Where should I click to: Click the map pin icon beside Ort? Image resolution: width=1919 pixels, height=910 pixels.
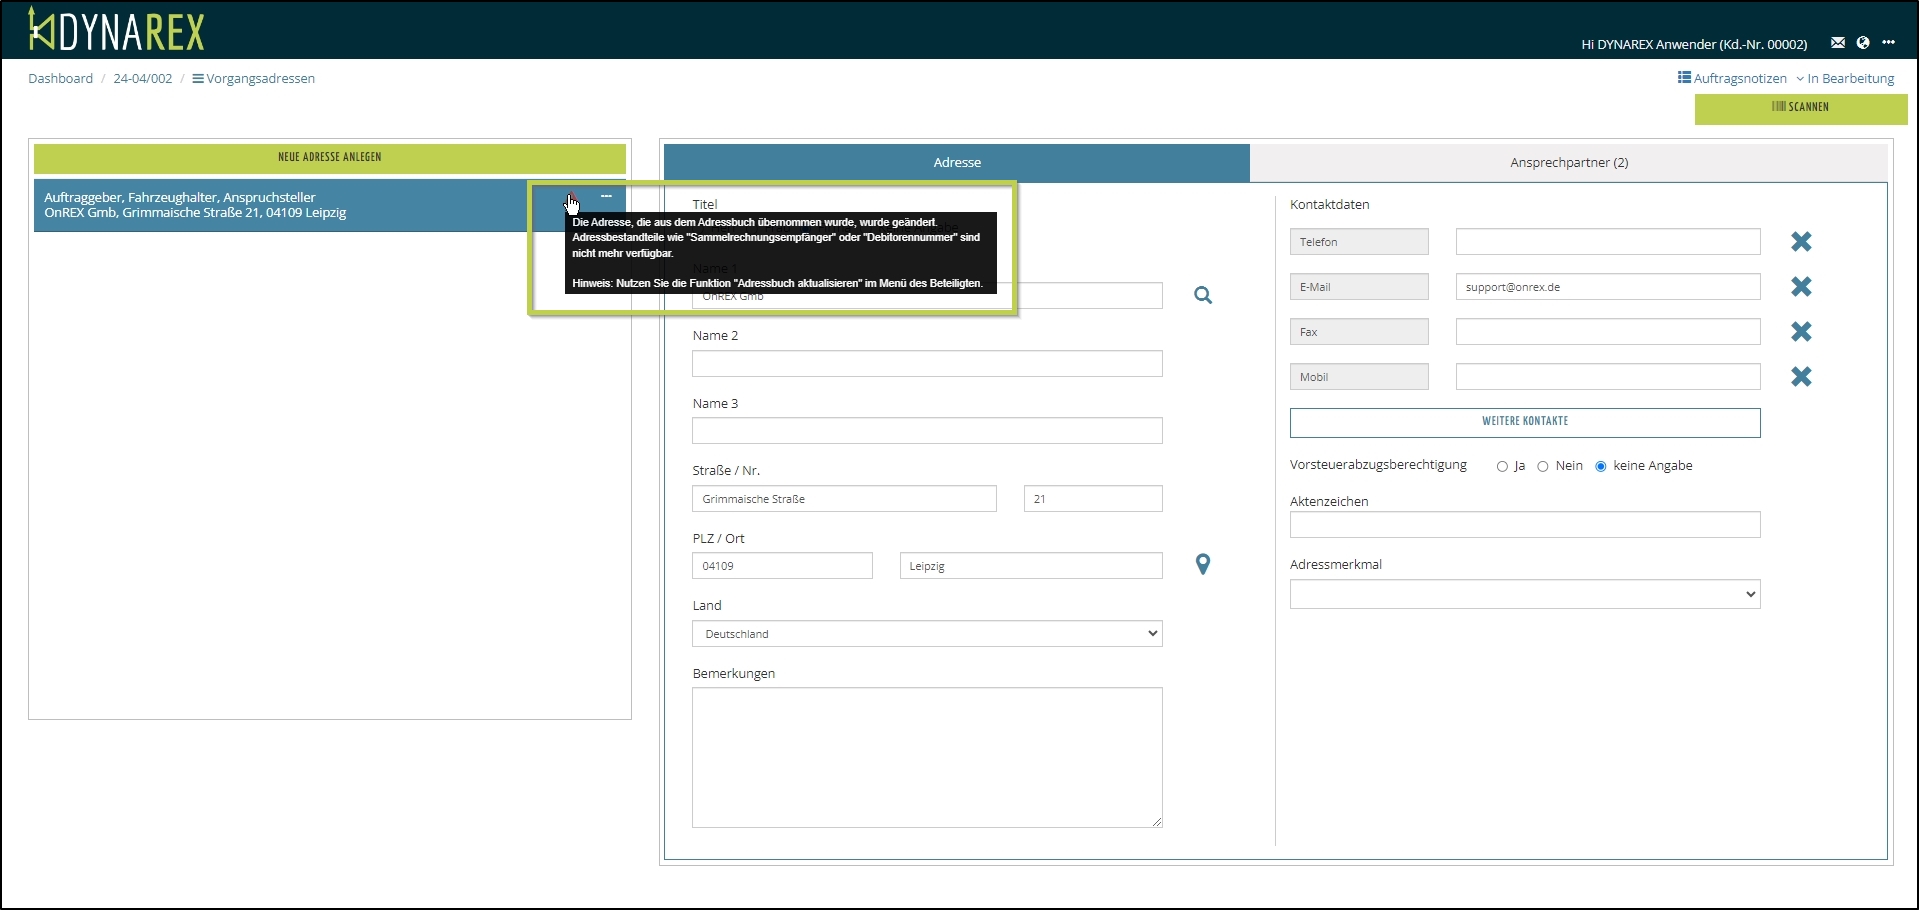click(x=1203, y=565)
